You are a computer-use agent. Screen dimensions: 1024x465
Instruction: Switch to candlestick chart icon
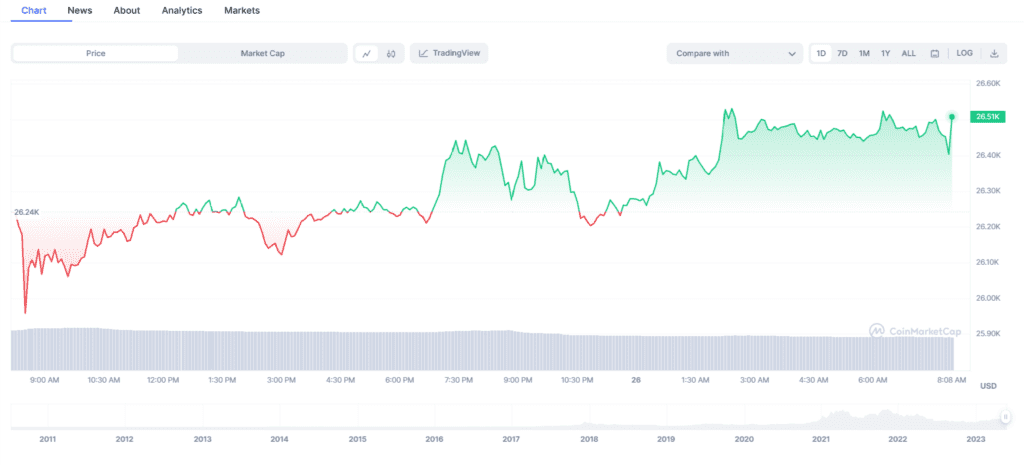pos(391,54)
